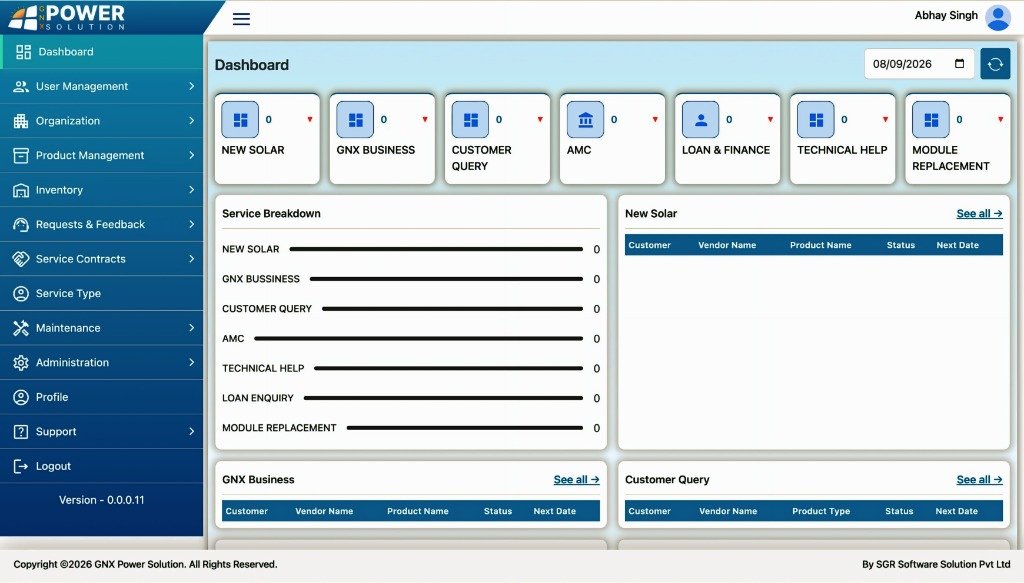Open the GNX BUSINESS card red dropdown arrow
This screenshot has height=583, width=1024.
pos(424,119)
